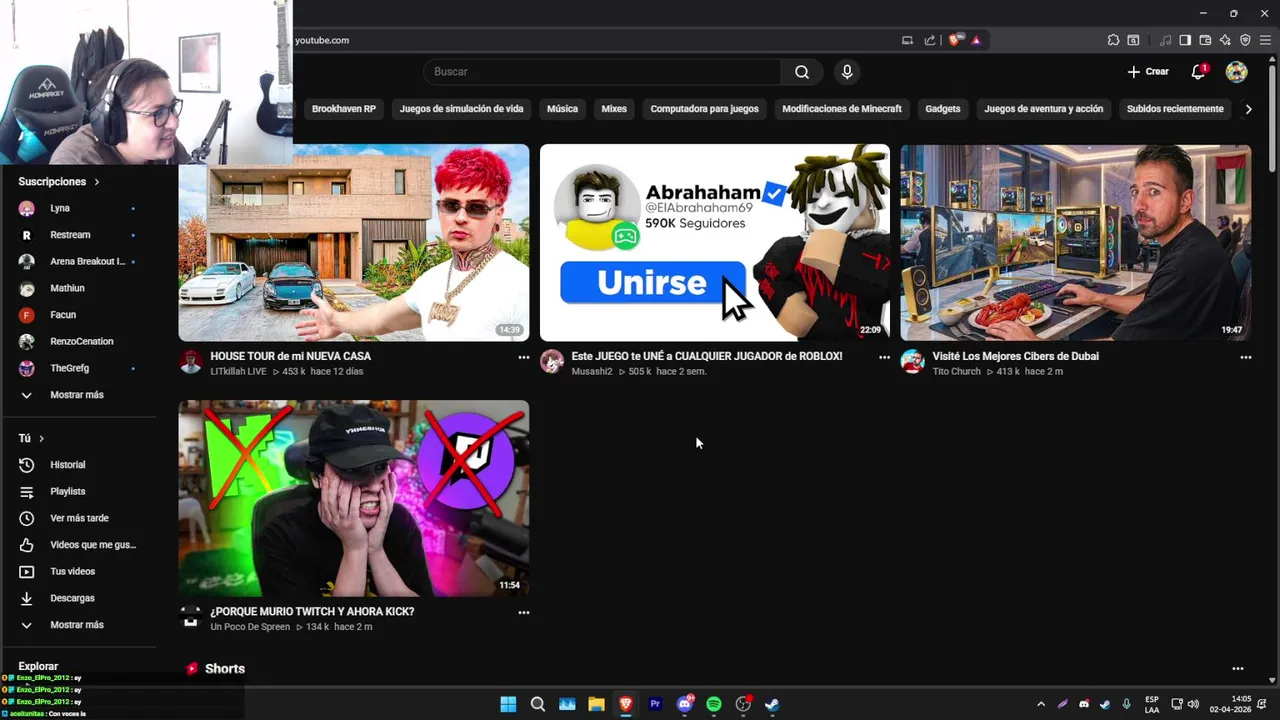Click Un Poco De Spreen channel name
The height and width of the screenshot is (720, 1280).
tap(250, 627)
